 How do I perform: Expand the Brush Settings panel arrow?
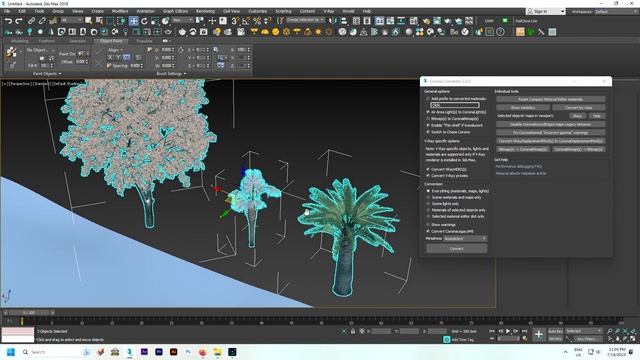(185, 74)
